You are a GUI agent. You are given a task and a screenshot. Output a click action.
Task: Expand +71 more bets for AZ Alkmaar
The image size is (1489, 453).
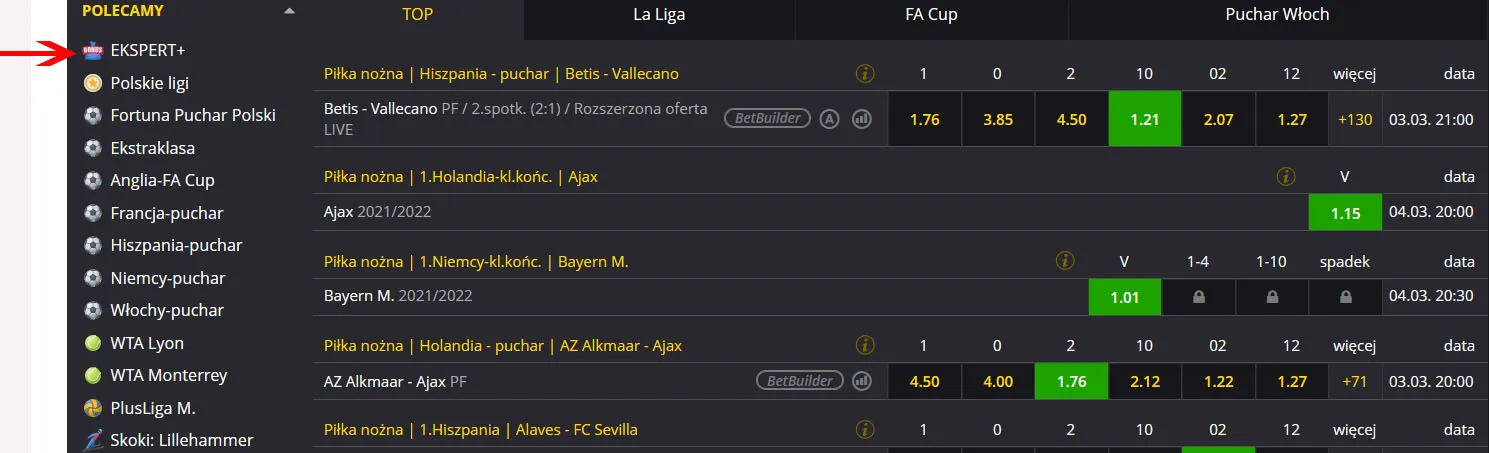1355,381
